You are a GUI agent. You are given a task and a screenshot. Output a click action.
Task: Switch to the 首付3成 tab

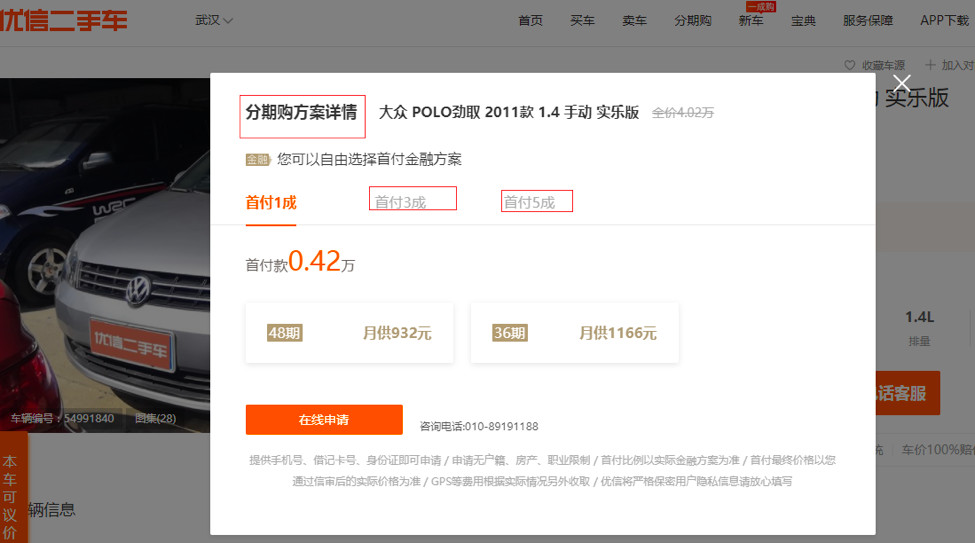click(400, 203)
